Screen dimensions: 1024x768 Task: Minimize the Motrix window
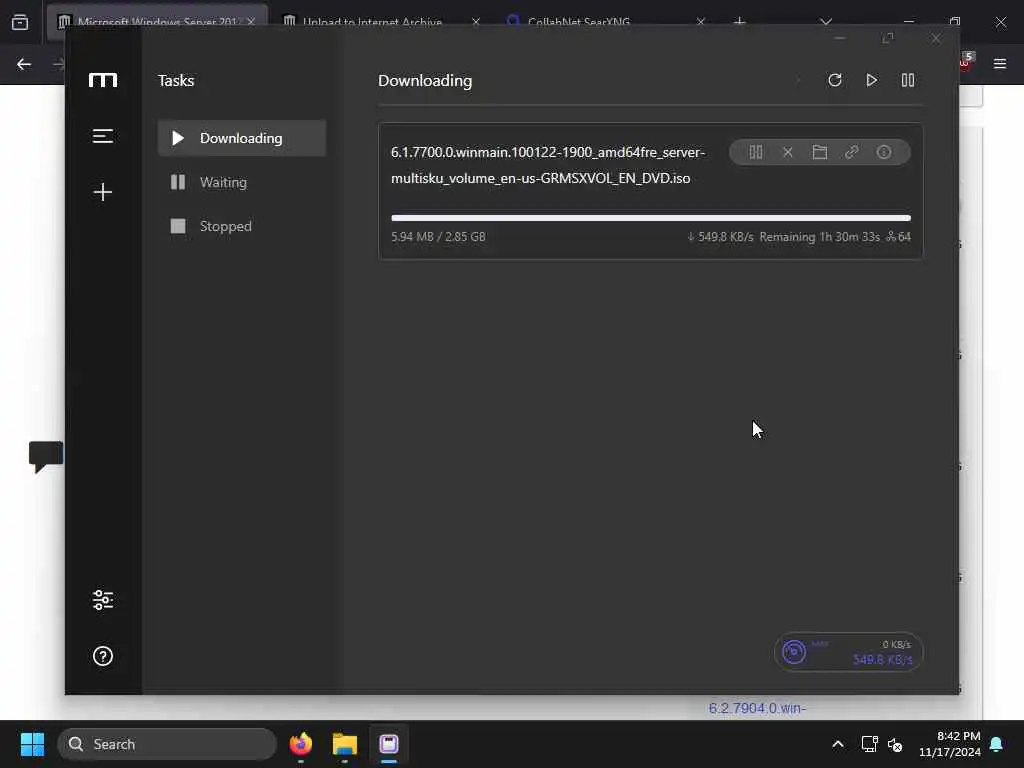click(x=840, y=39)
